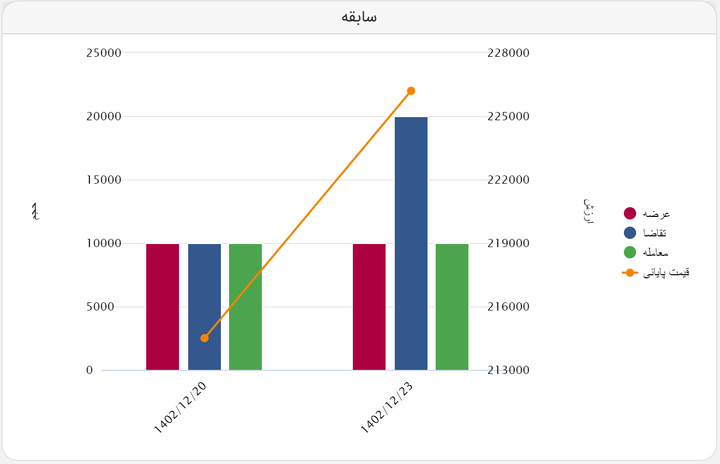The height and width of the screenshot is (464, 720).
Task: Click the orange line segment between dates
Action: 308,215
